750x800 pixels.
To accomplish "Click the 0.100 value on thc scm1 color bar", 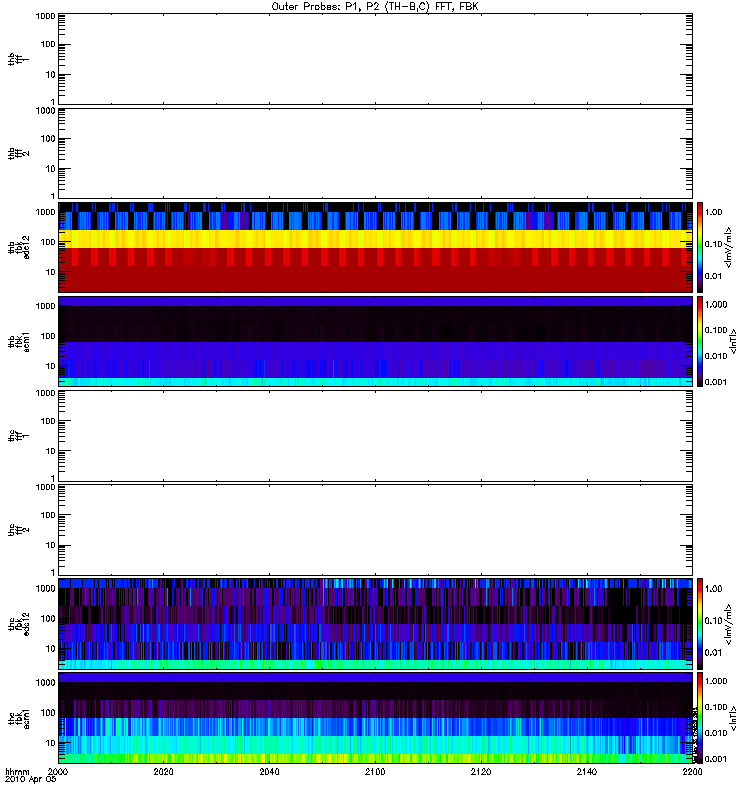I will tap(716, 707).
